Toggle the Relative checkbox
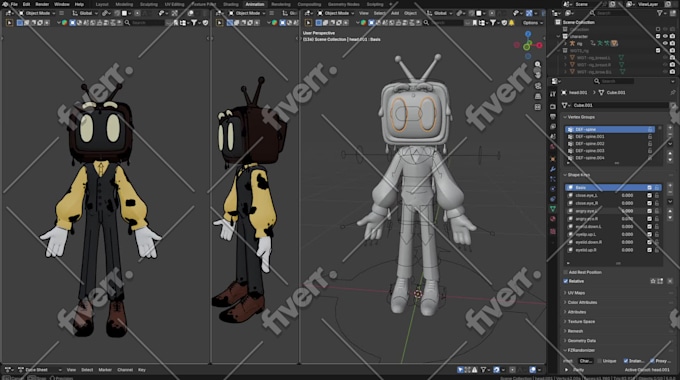The image size is (680, 380). [x=566, y=281]
